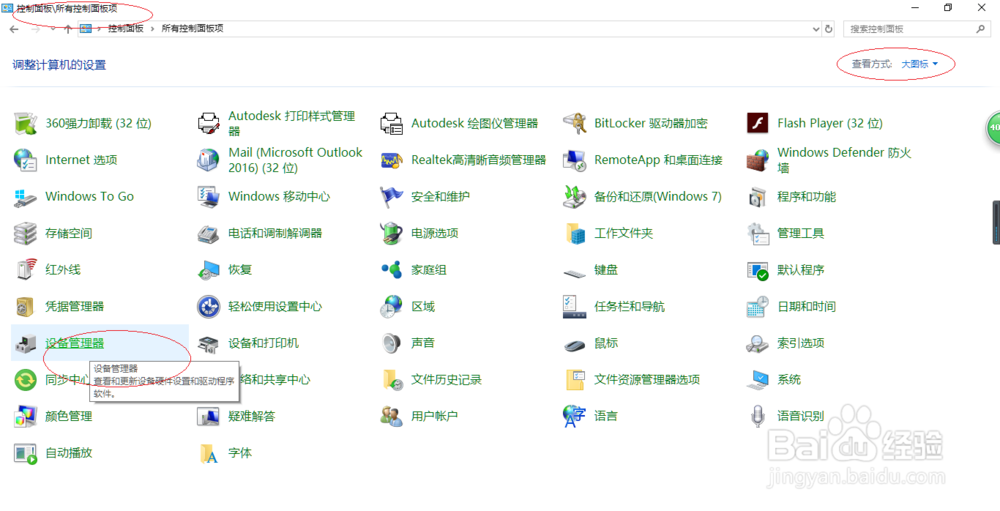Open Autodesk 打印样式管理器 printer icon

click(208, 123)
